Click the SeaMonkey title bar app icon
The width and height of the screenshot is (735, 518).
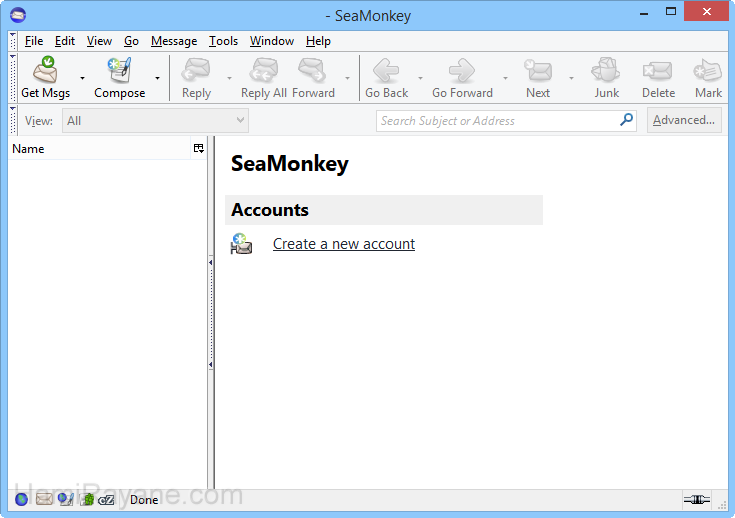pos(18,15)
